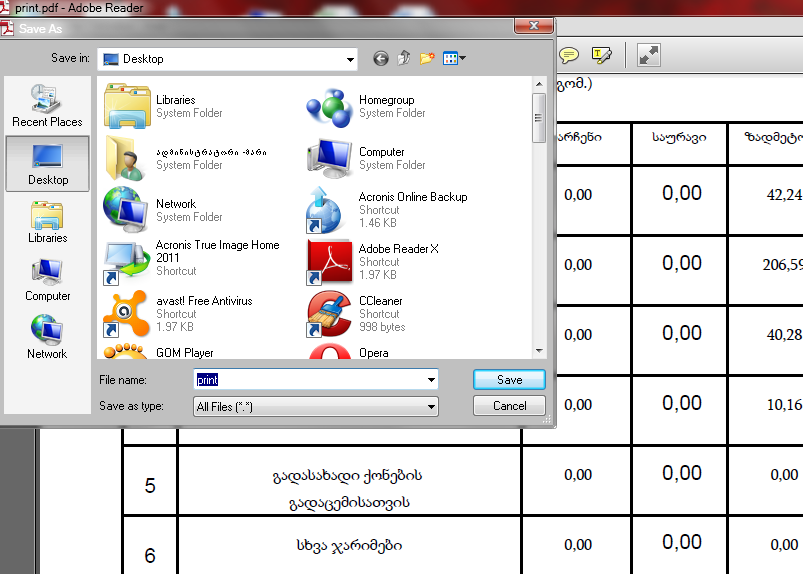Open Recent Places in sidebar

47,106
